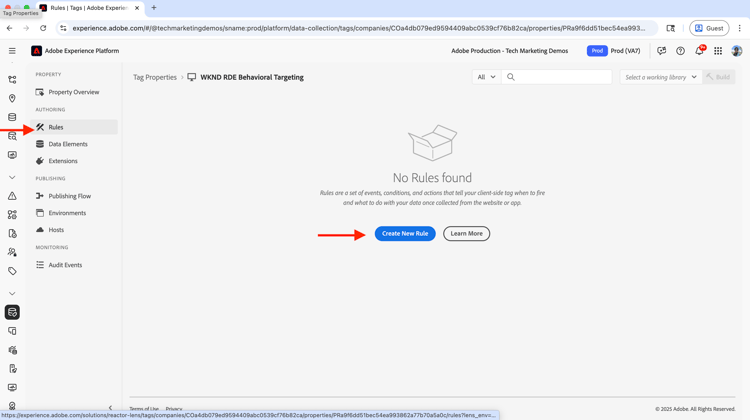Click the search magnifier icon

[510, 77]
